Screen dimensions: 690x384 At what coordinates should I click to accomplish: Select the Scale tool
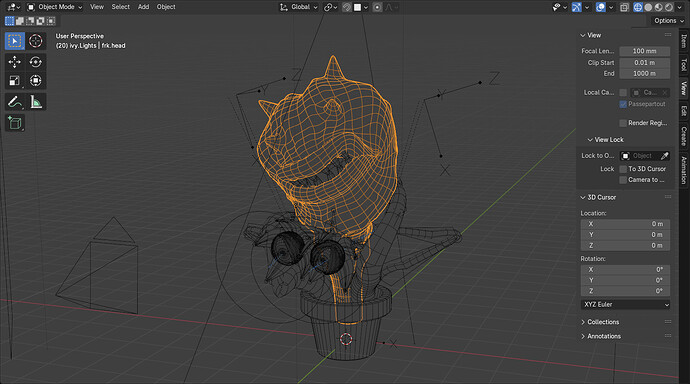tap(15, 80)
